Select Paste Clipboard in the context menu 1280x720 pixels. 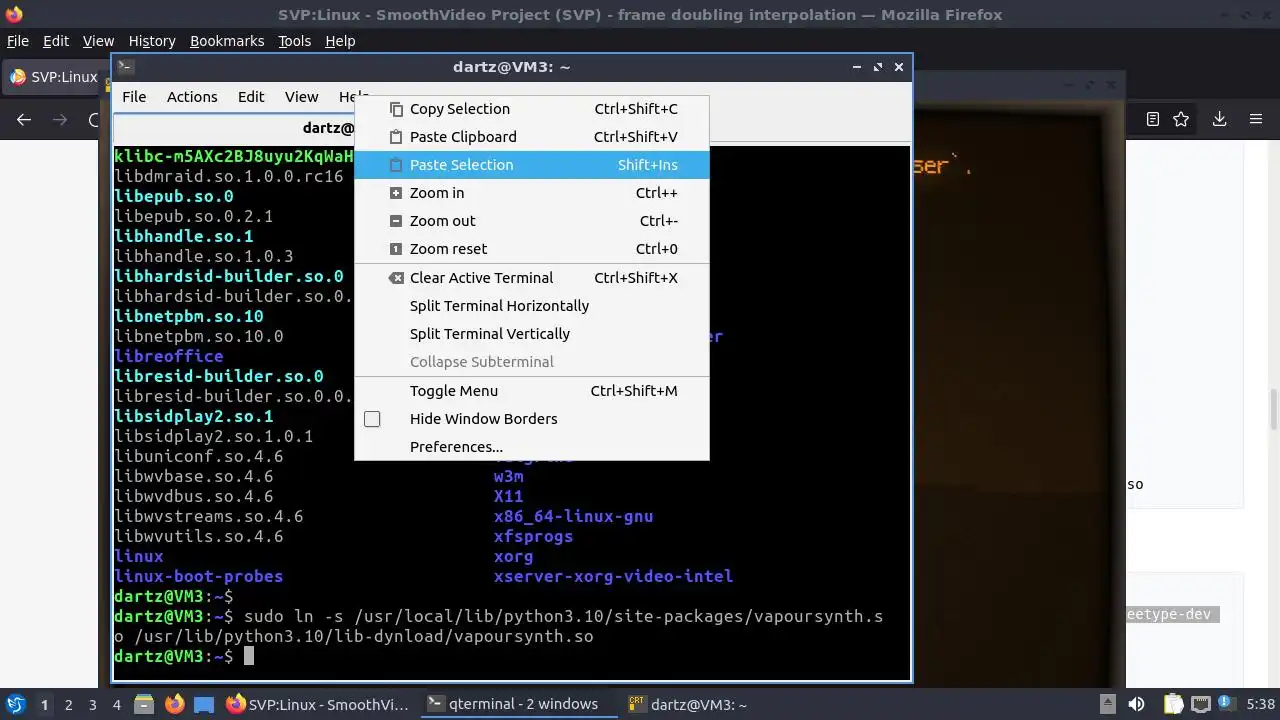pyautogui.click(x=531, y=137)
